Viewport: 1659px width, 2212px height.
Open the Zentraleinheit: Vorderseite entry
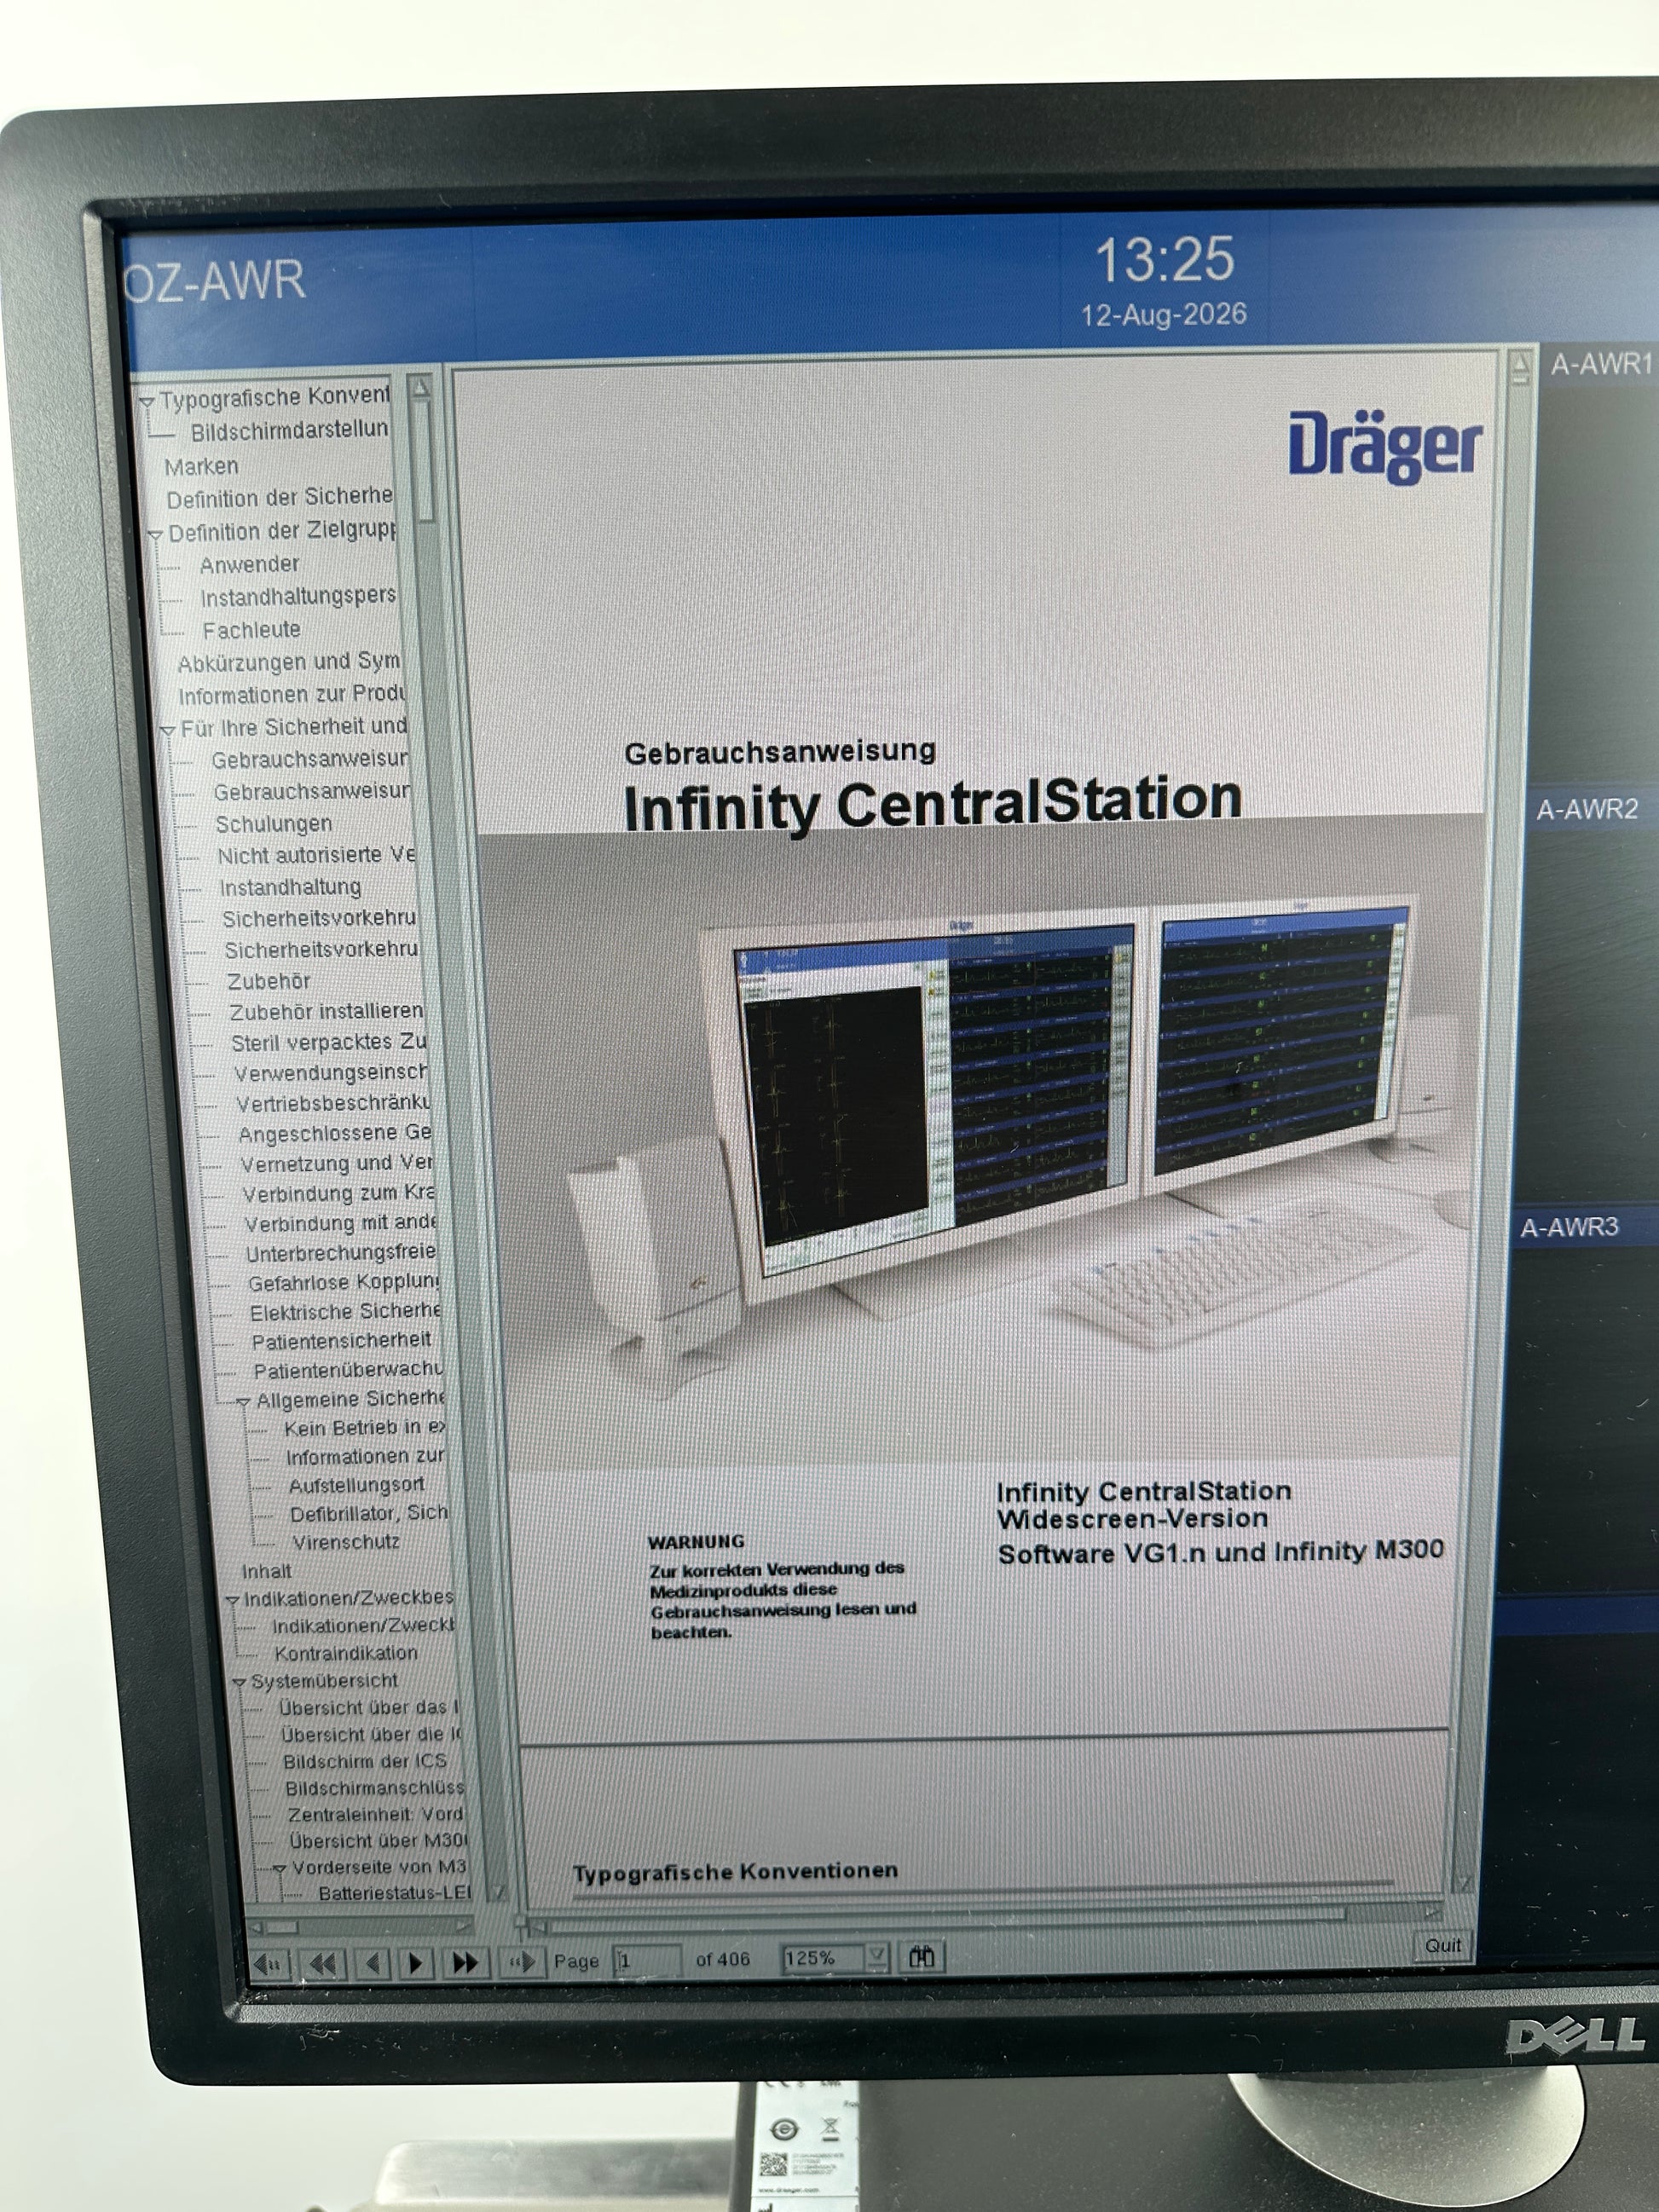376,1815
